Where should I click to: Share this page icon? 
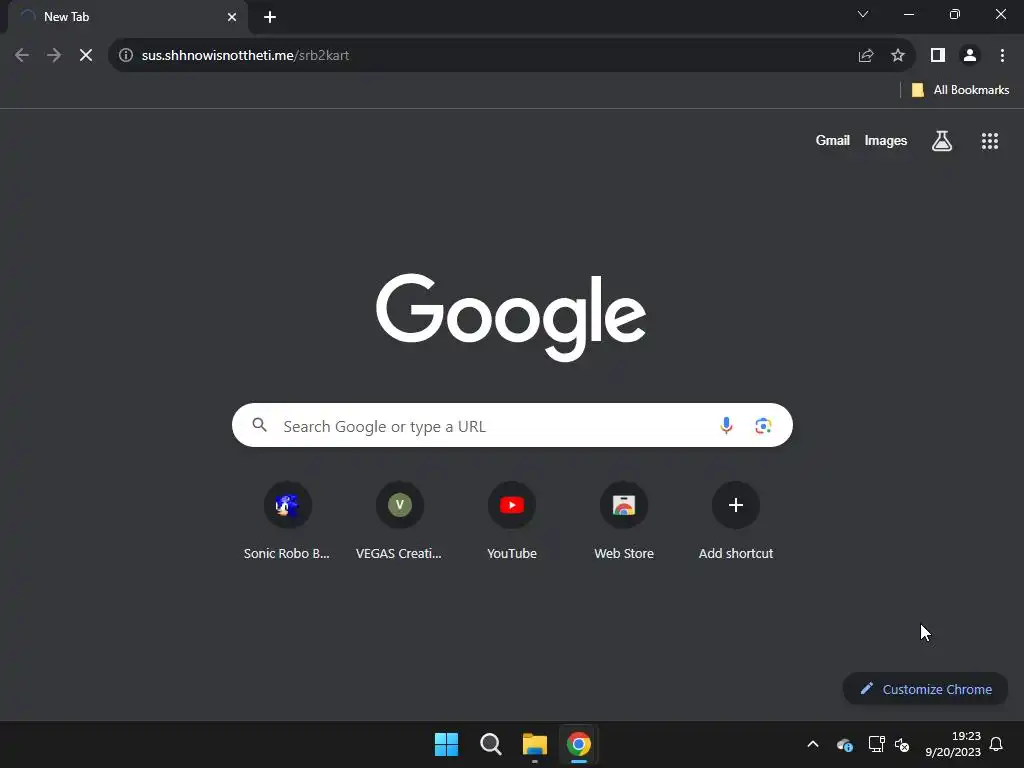(x=866, y=56)
